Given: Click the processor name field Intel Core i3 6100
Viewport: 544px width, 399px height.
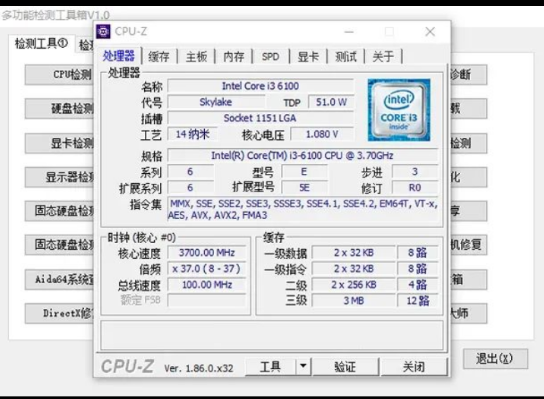Looking at the screenshot, I should [x=261, y=86].
